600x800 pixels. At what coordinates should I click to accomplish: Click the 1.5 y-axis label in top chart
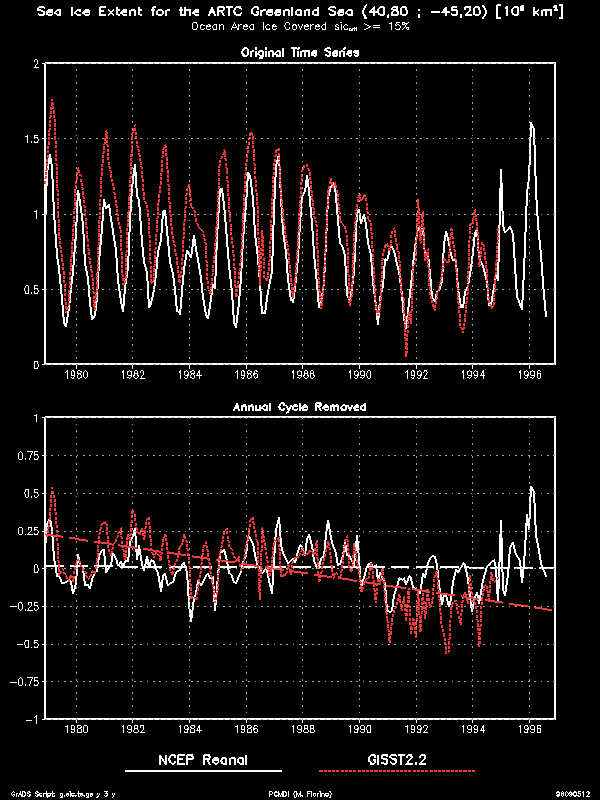tap(30, 139)
